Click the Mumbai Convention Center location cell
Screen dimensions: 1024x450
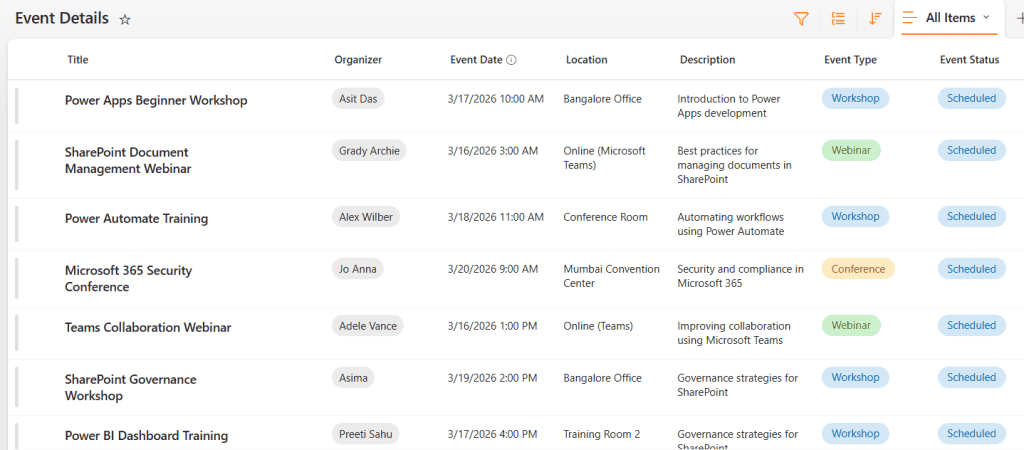(611, 276)
